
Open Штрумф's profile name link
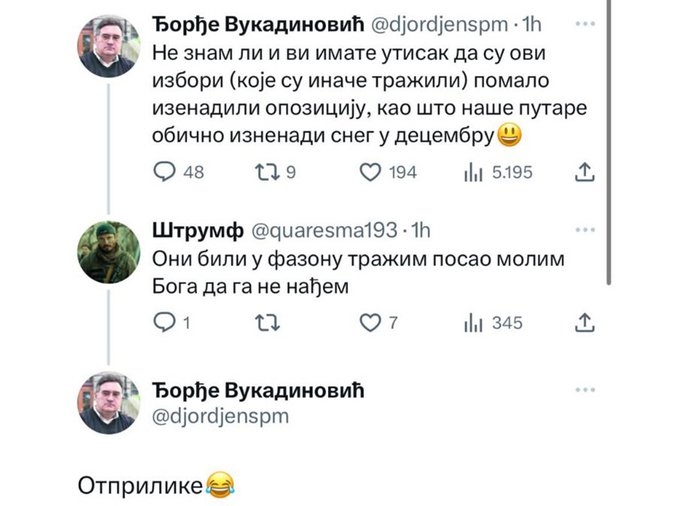pyautogui.click(x=197, y=231)
